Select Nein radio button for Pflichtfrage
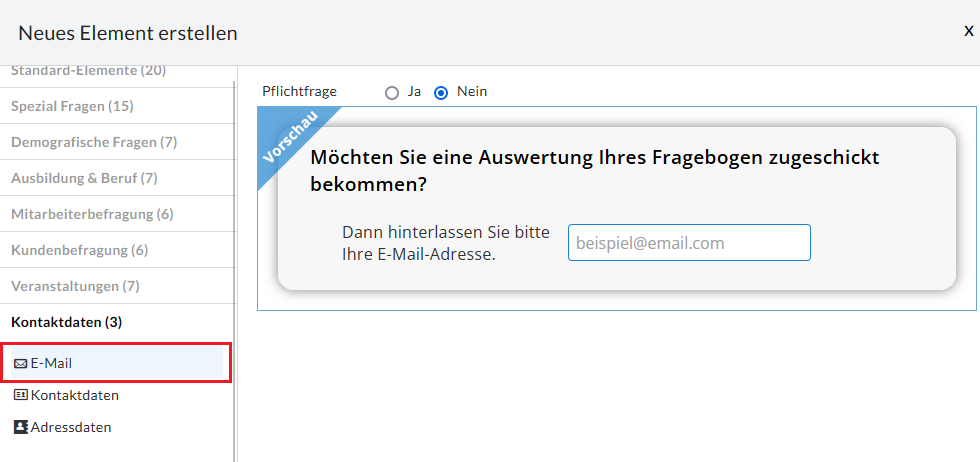980x462 pixels. [441, 92]
